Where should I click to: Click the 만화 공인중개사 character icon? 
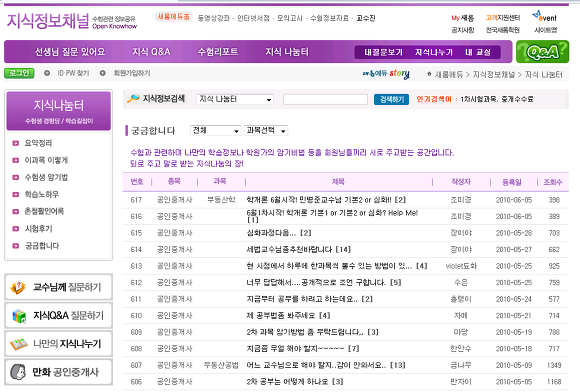tap(18, 372)
